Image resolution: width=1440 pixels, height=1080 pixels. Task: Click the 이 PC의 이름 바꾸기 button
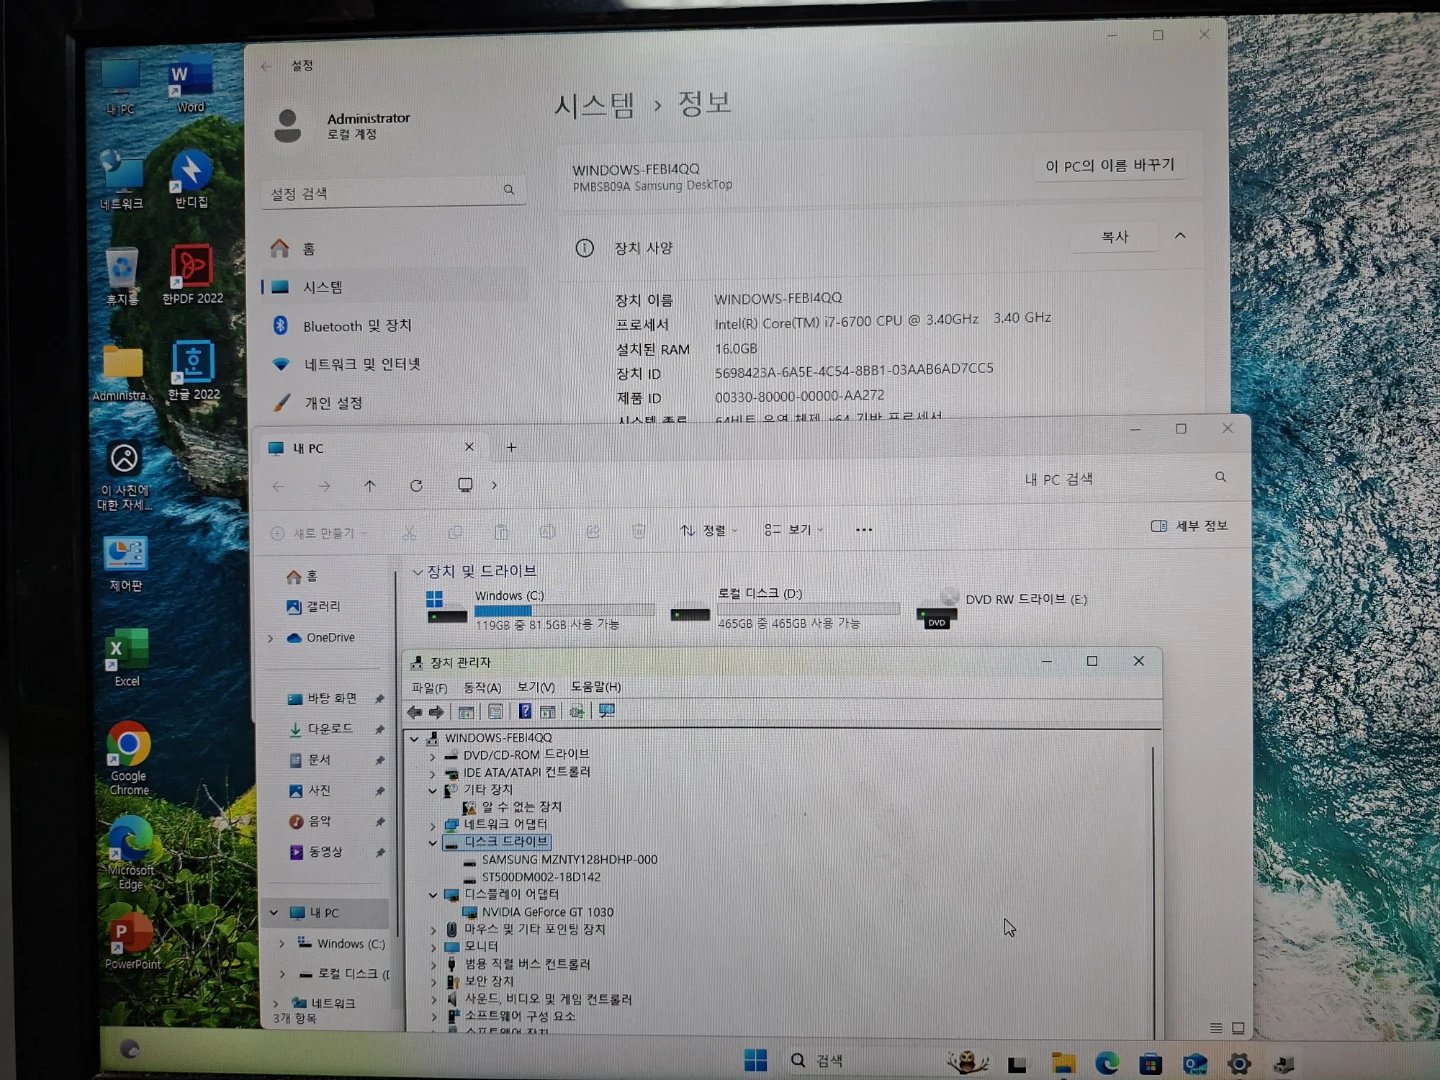1110,165
